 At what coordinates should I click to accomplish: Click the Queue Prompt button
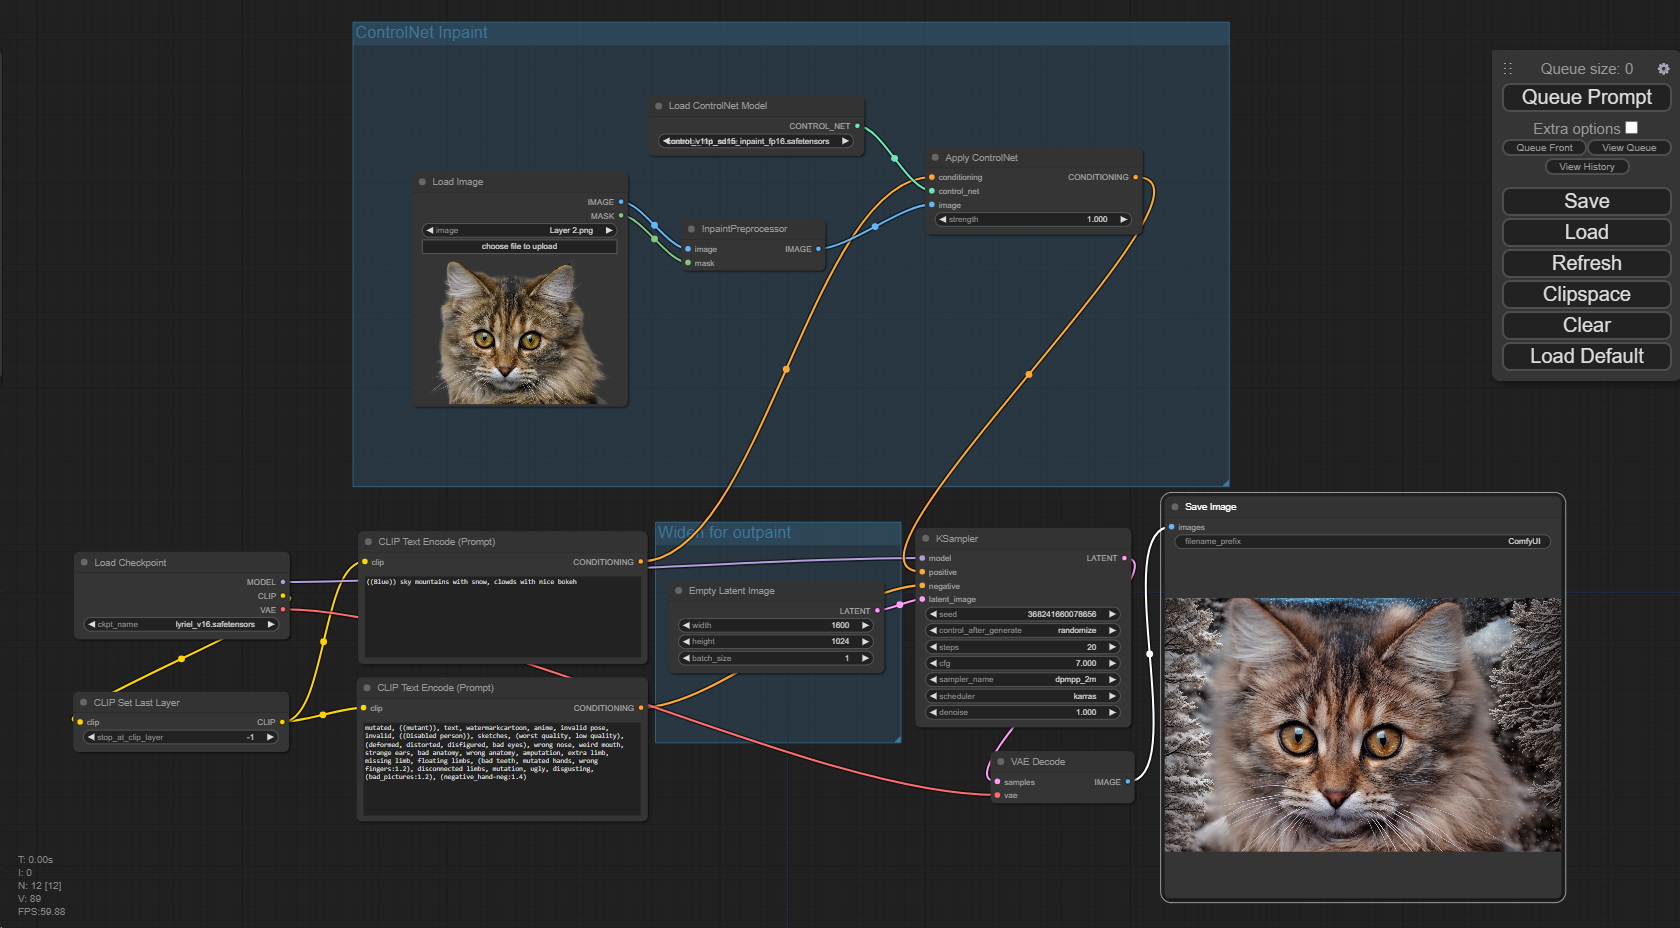(1586, 97)
